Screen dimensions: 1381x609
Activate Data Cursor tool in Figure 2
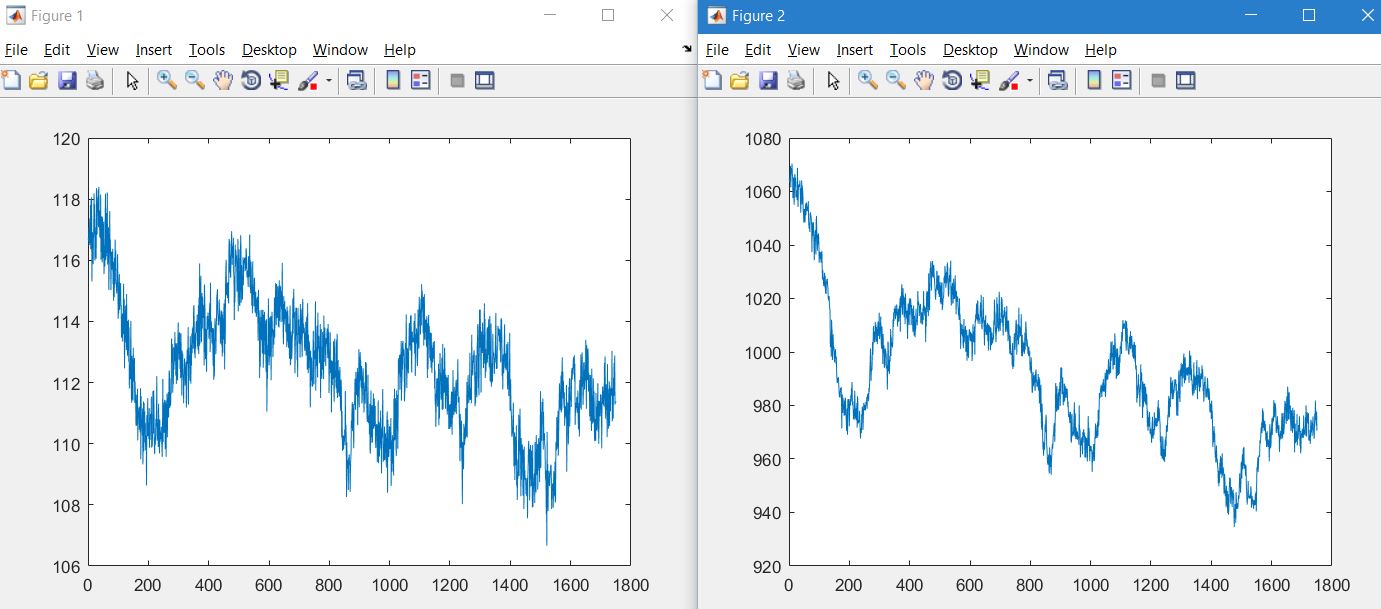coord(980,81)
